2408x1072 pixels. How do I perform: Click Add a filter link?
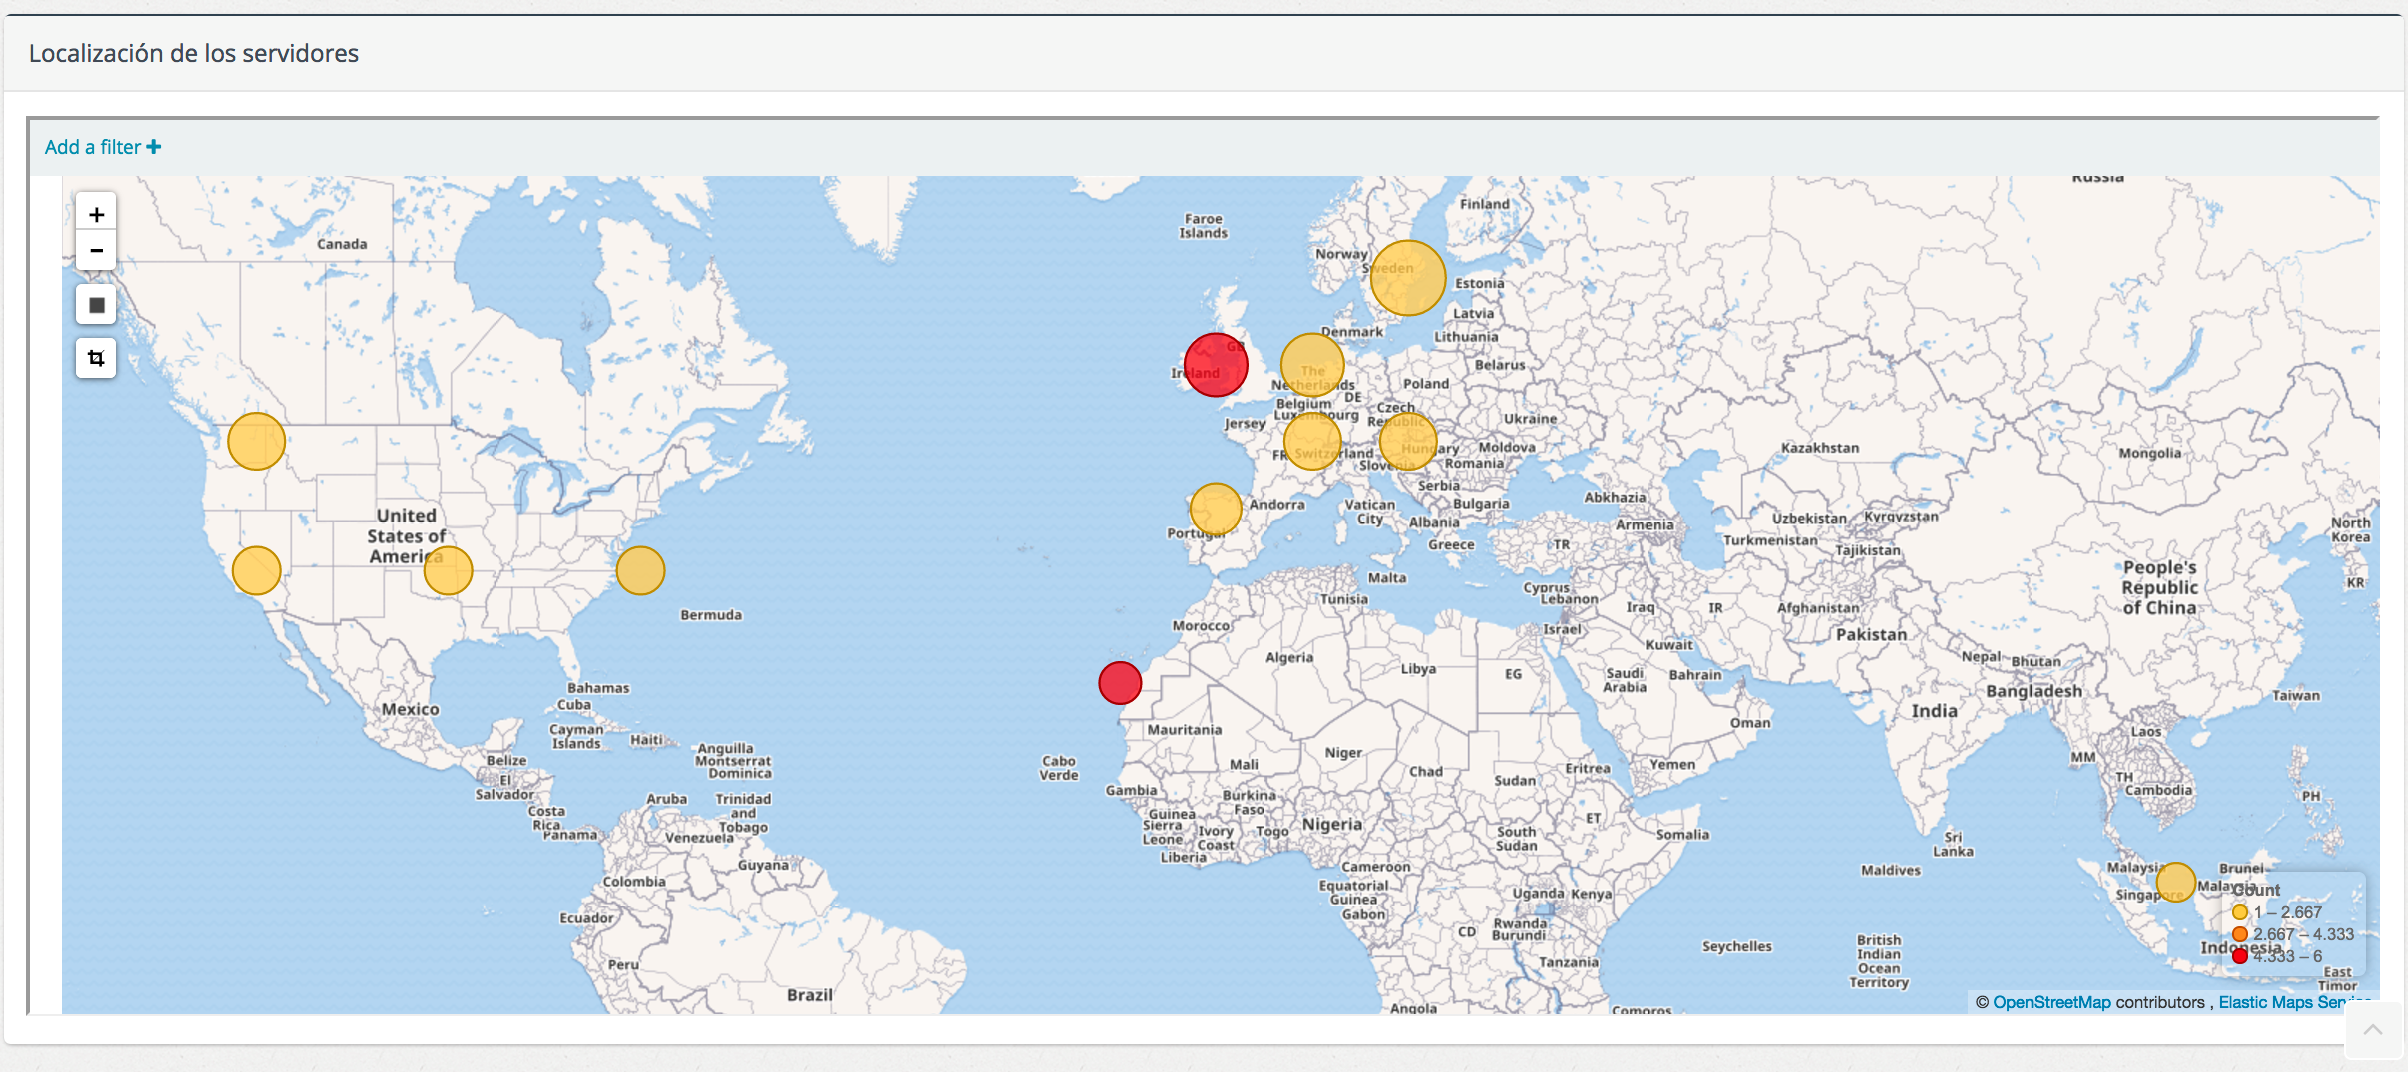92,147
